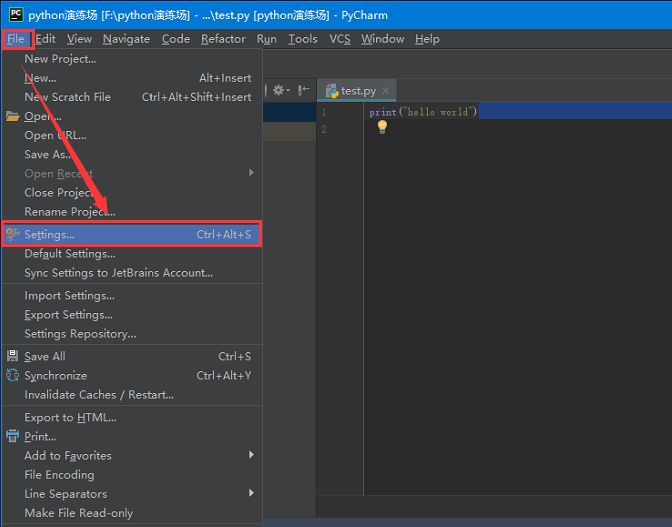Choose Default Settings... entry
The height and width of the screenshot is (527, 672).
click(132, 254)
